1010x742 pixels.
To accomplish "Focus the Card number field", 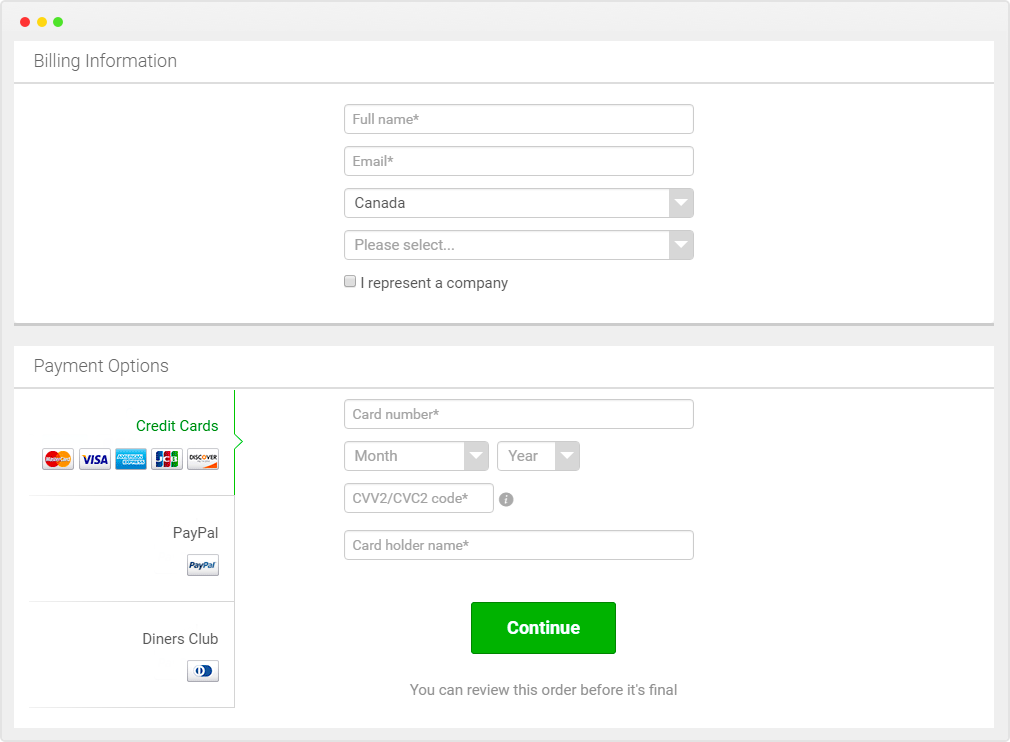I will point(519,414).
